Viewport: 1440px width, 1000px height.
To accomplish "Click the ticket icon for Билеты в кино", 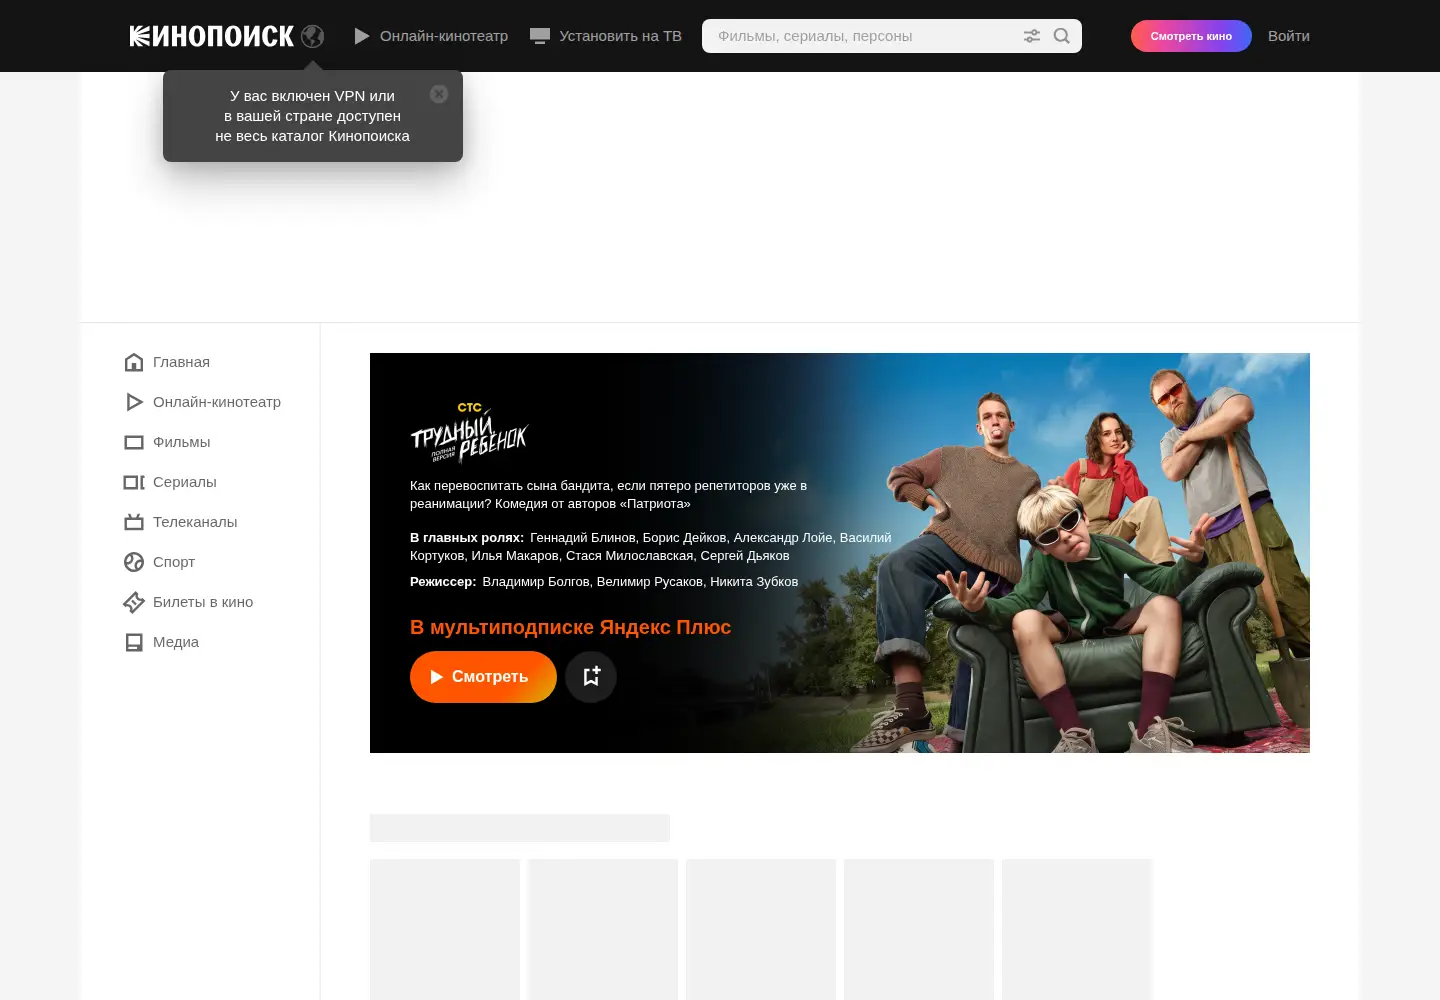I will 134,602.
